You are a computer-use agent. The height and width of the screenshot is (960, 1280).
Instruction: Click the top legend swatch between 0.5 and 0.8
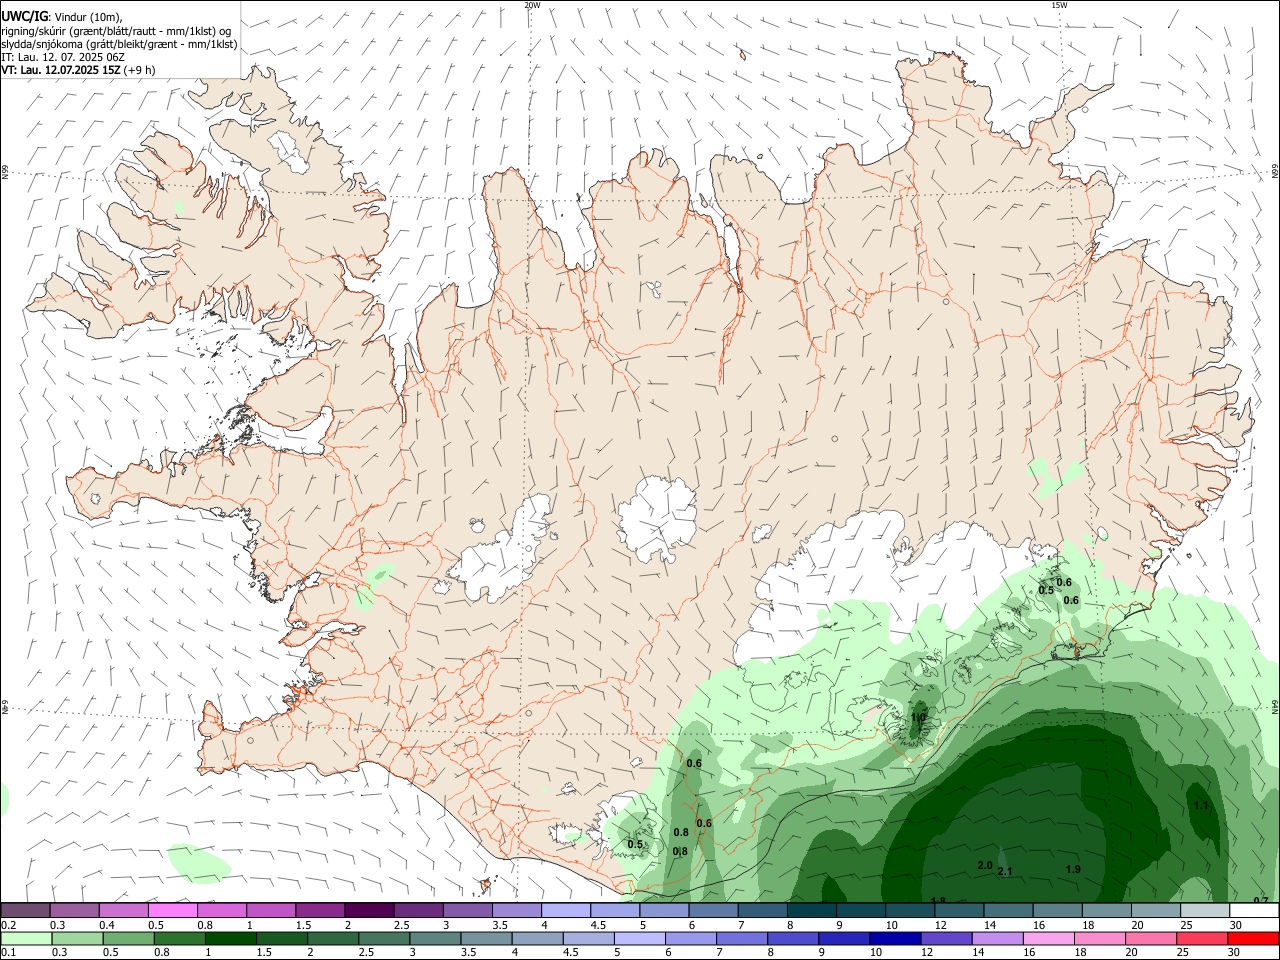[x=173, y=910]
